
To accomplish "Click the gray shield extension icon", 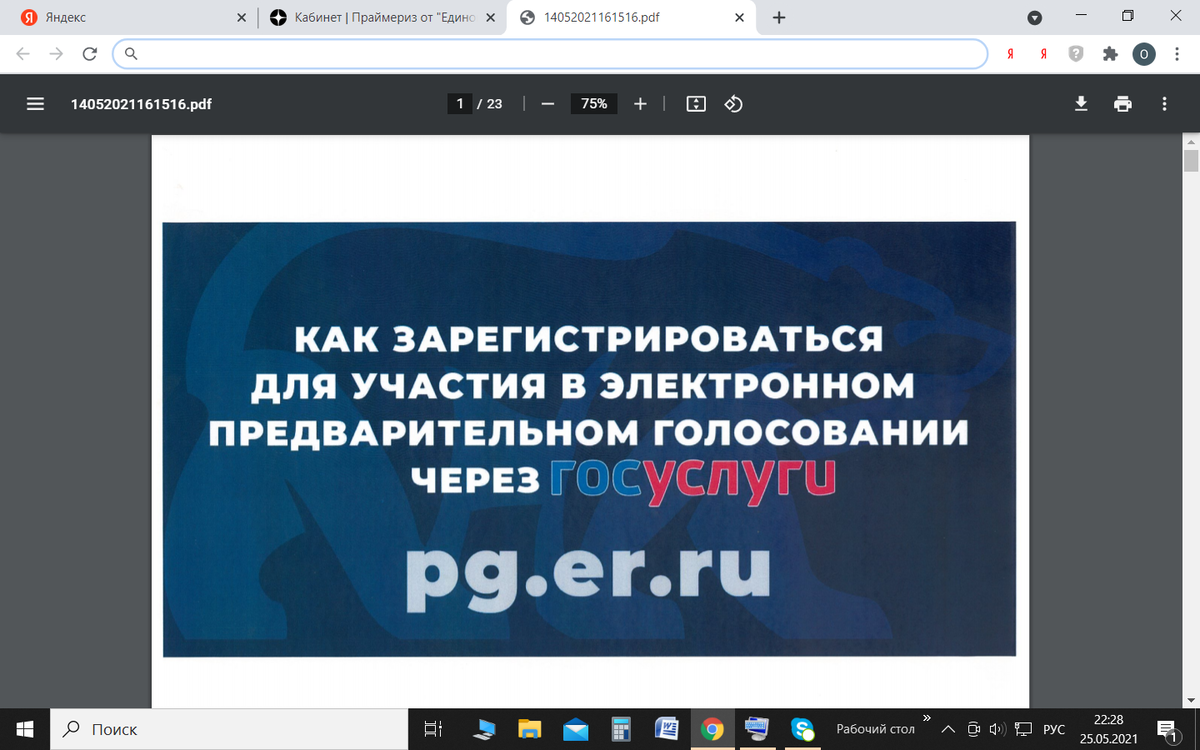I will tap(1076, 54).
